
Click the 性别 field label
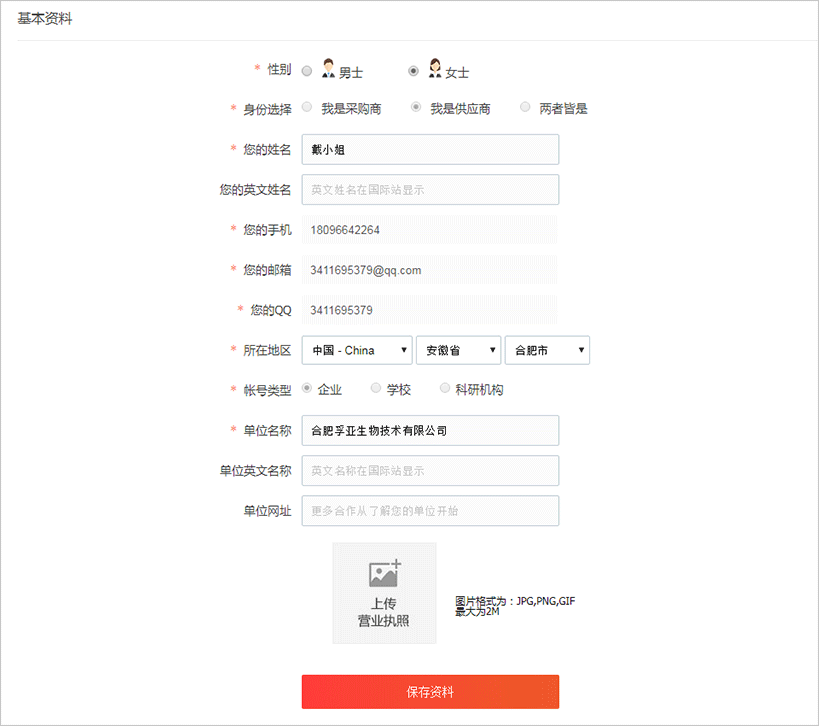279,69
